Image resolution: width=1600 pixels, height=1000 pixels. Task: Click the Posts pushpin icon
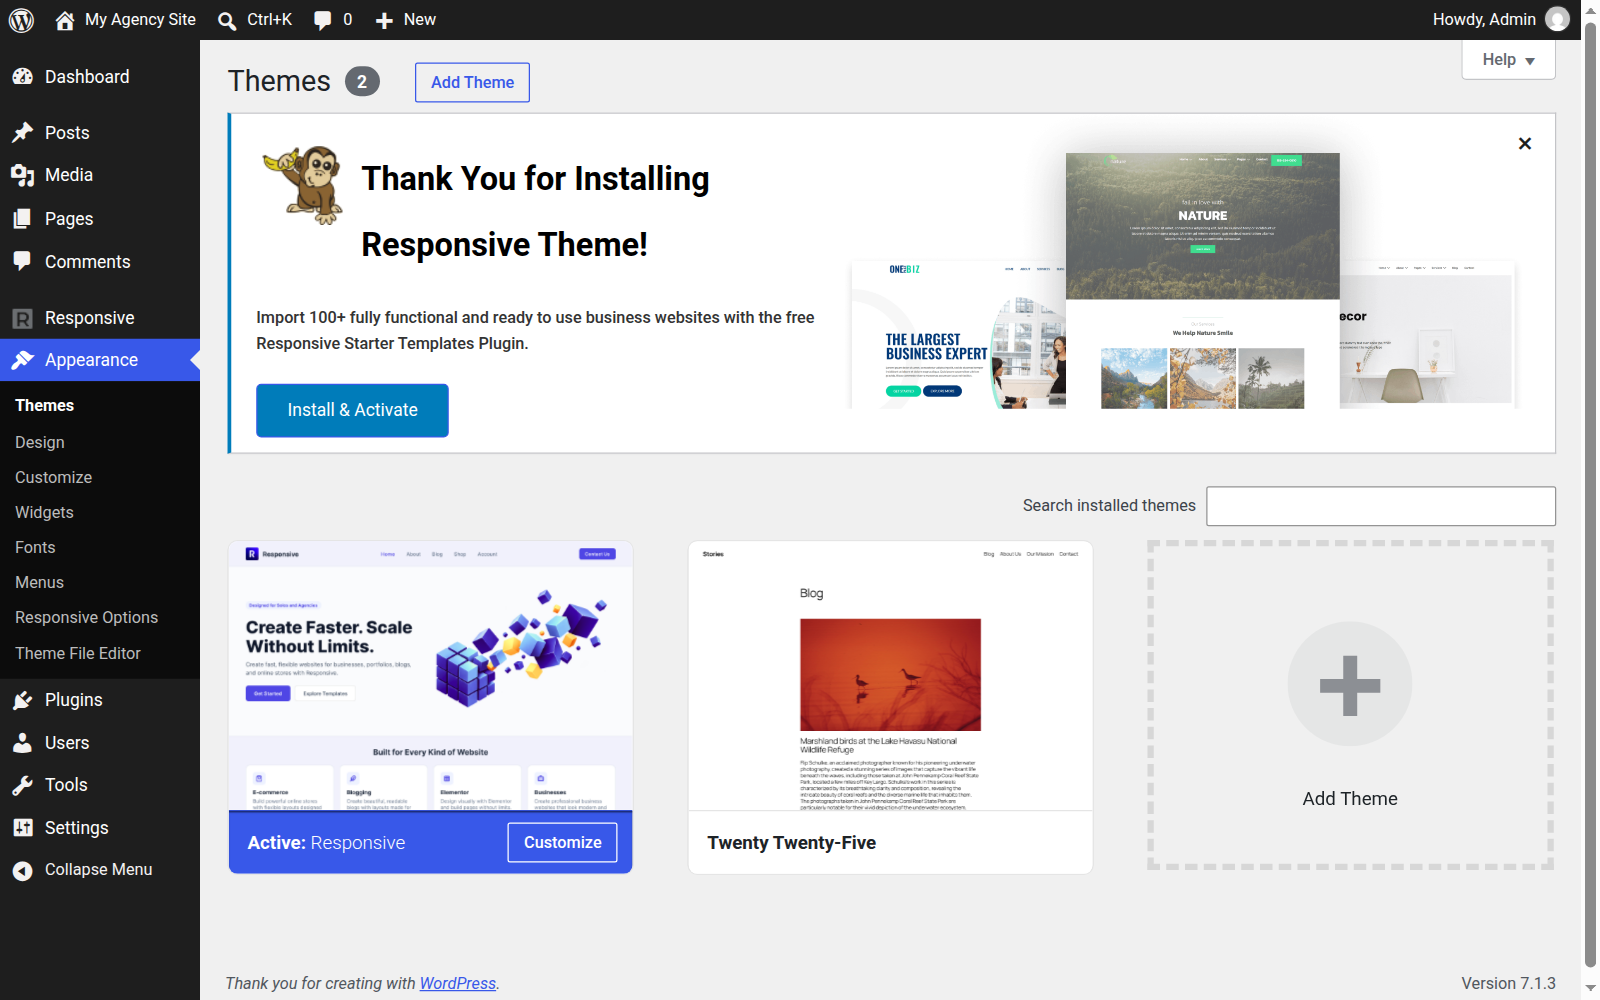[x=23, y=133]
